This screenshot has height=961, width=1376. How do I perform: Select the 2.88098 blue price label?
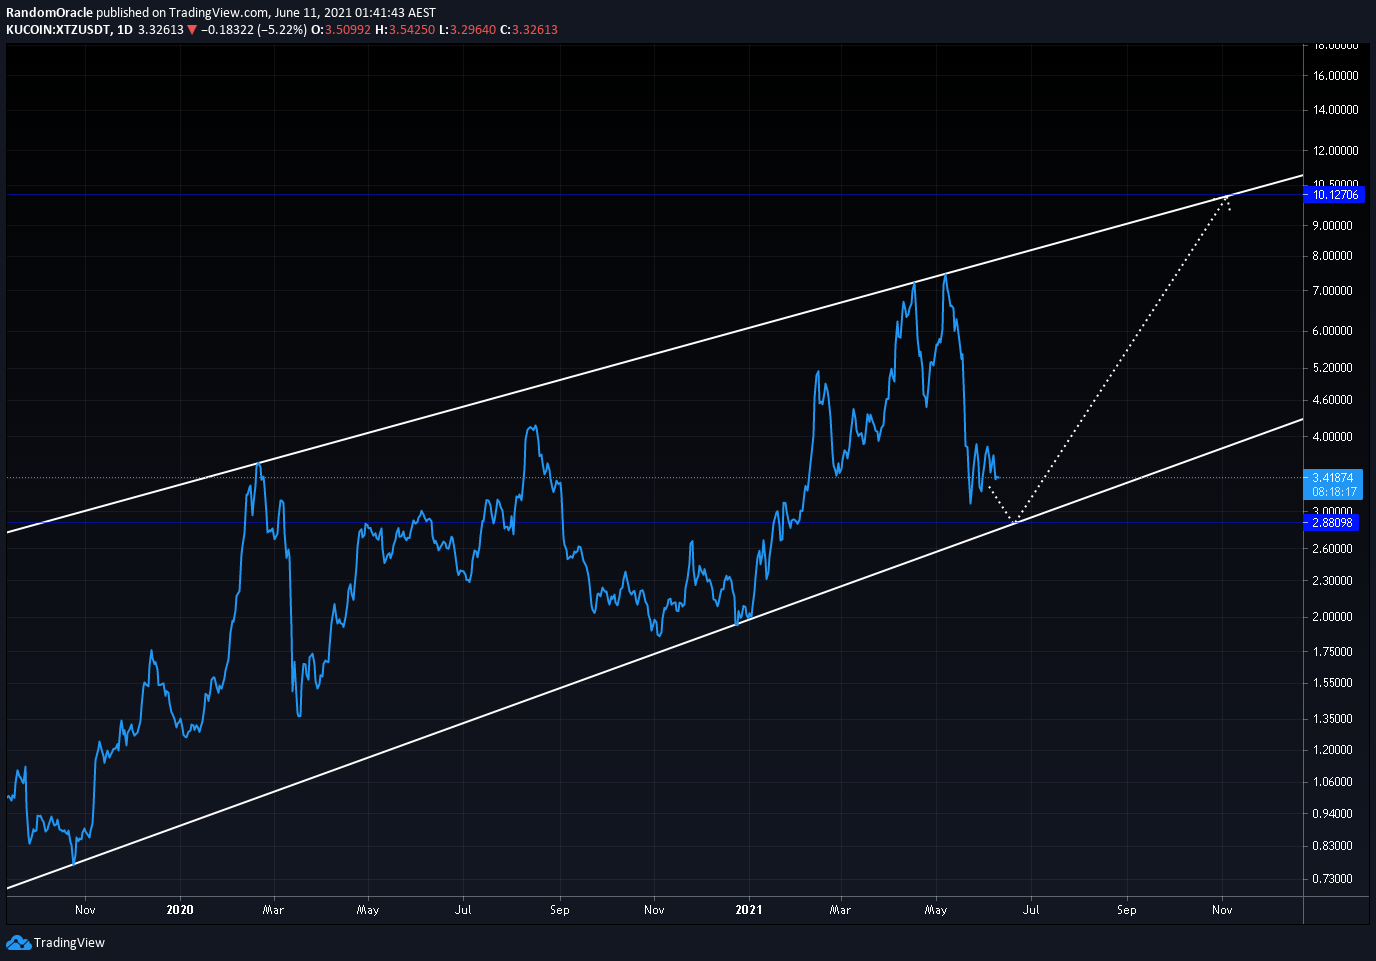[1332, 523]
